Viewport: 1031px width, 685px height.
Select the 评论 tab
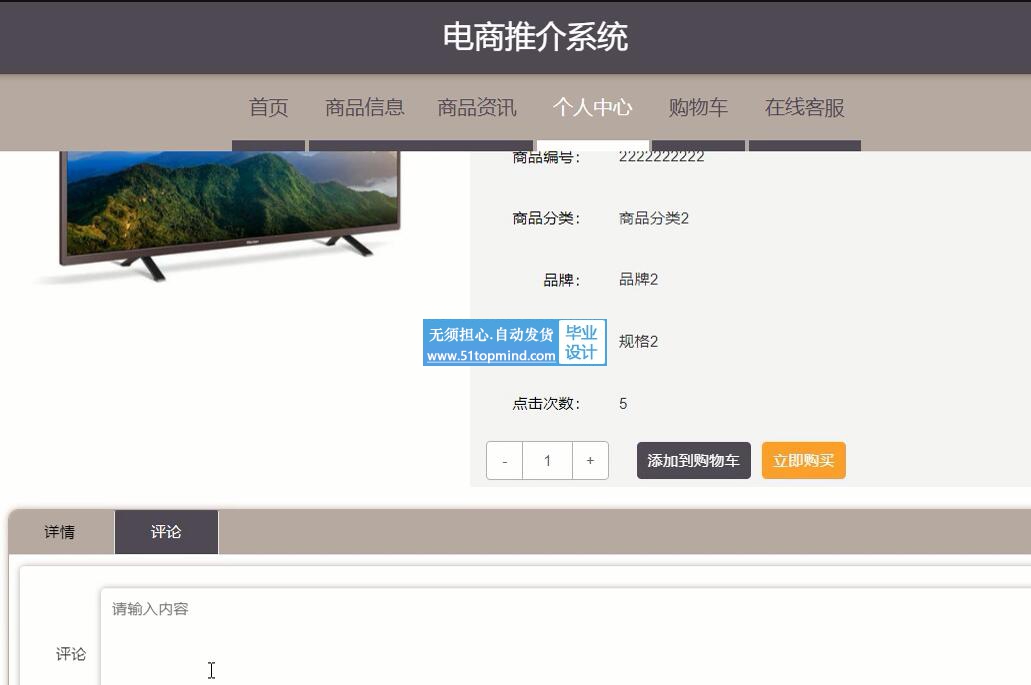(x=166, y=532)
